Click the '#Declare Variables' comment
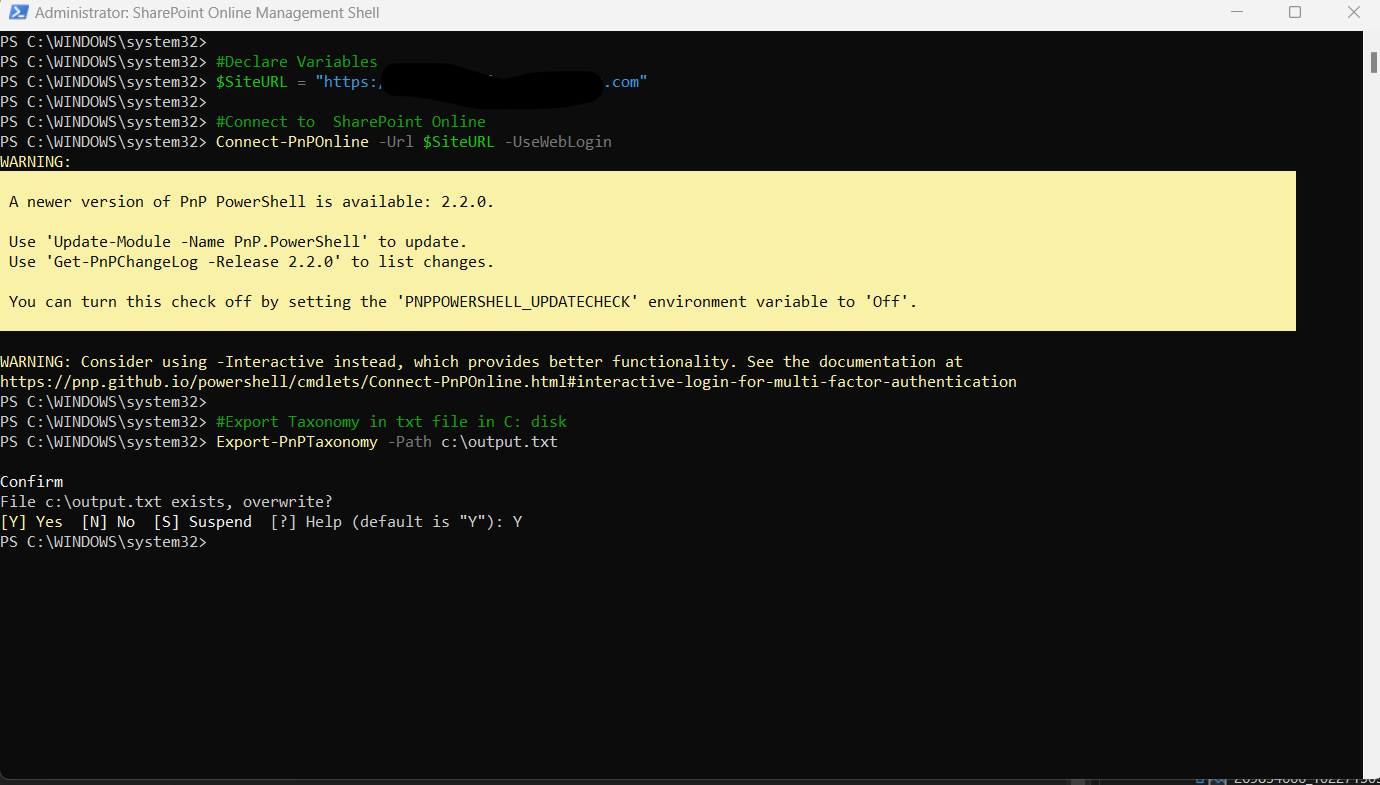Image resolution: width=1380 pixels, height=785 pixels. coord(297,62)
